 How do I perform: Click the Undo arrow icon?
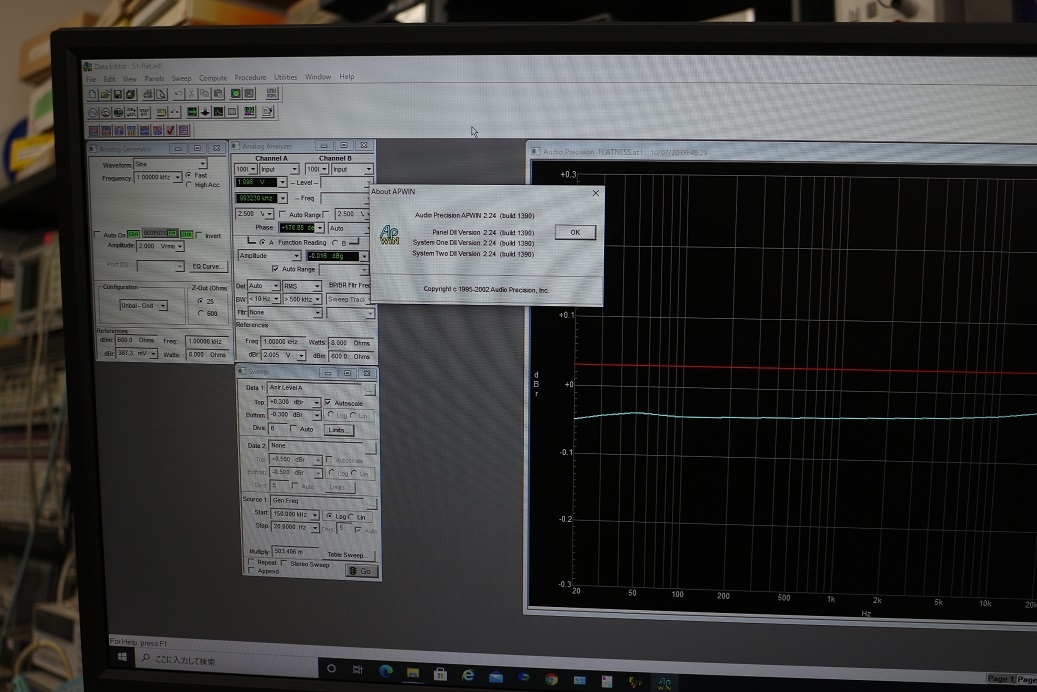click(x=179, y=94)
